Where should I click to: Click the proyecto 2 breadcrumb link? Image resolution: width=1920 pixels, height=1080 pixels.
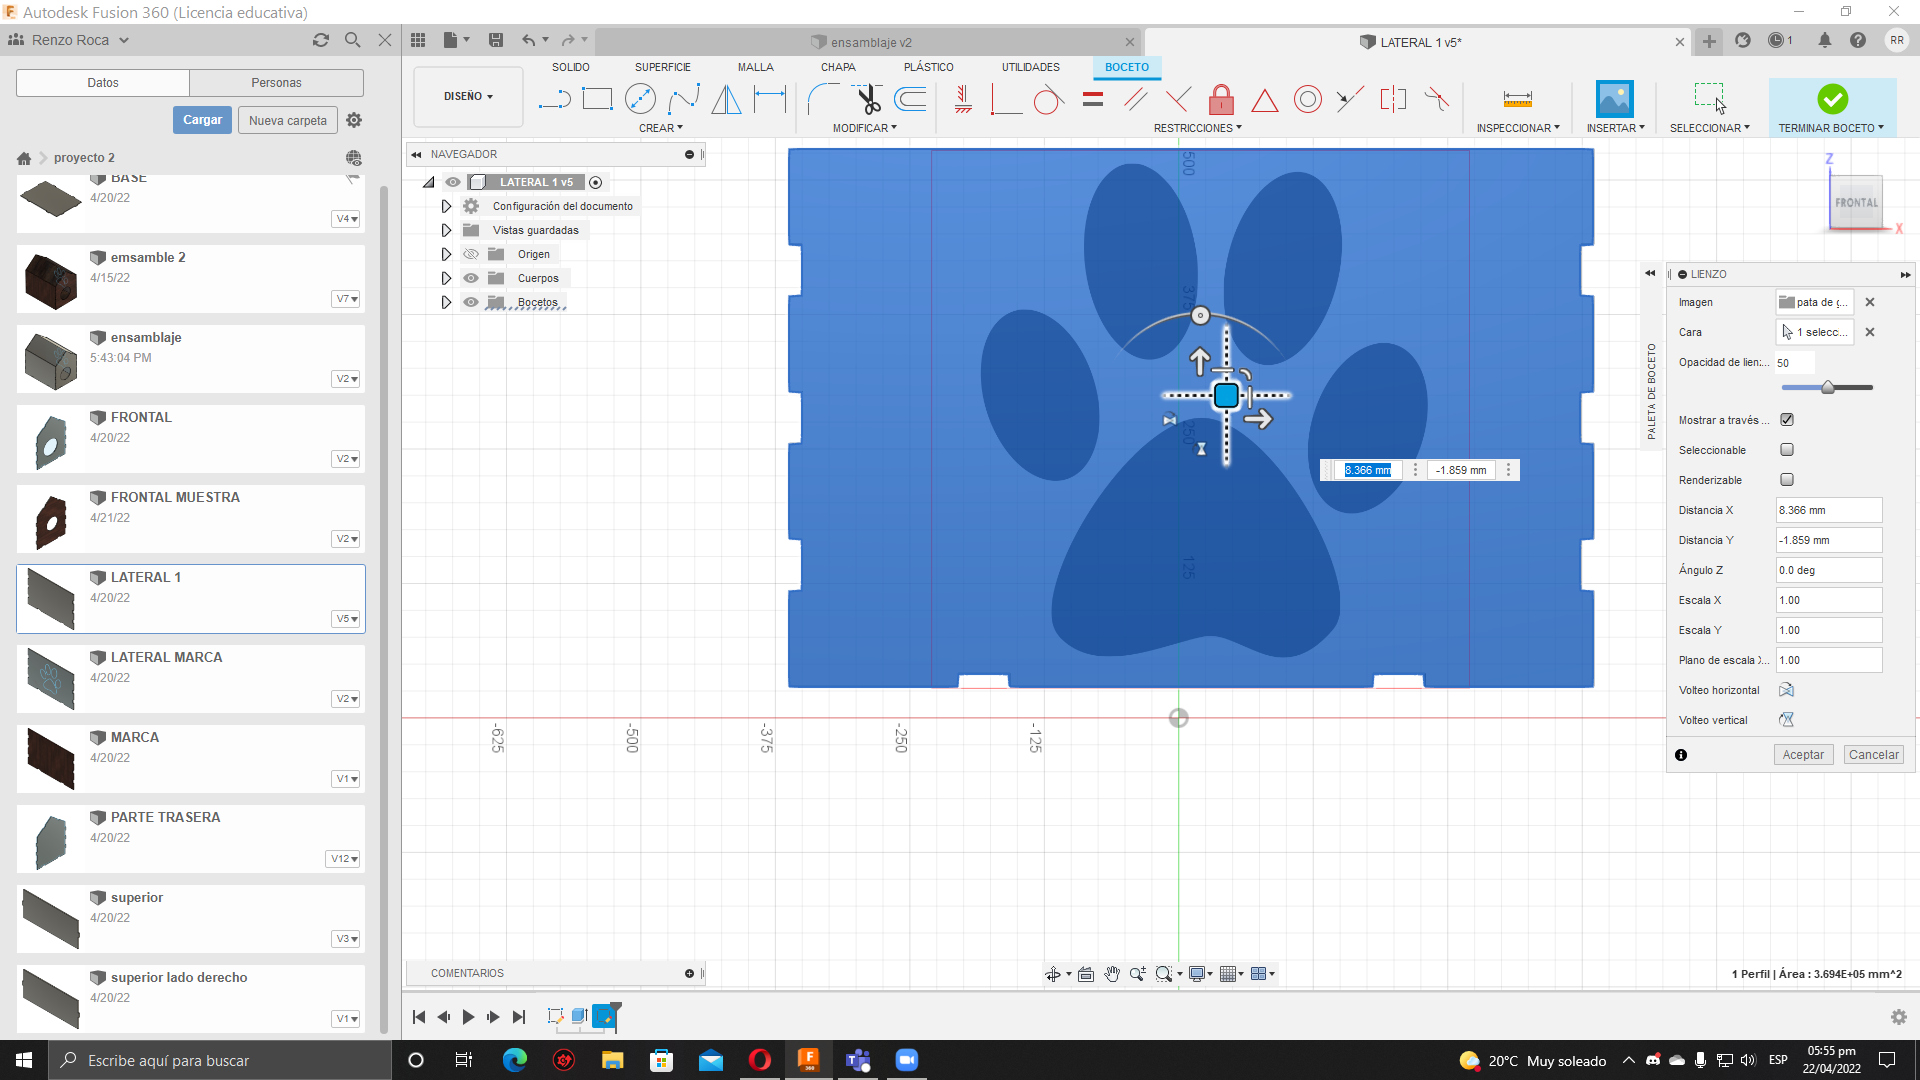[84, 158]
